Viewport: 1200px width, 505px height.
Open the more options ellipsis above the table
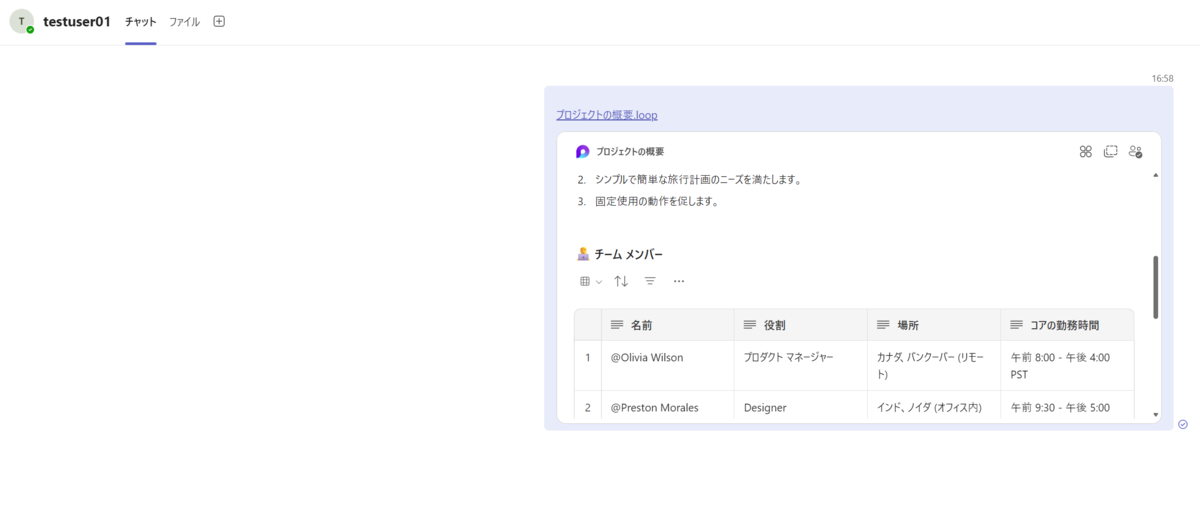pyautogui.click(x=679, y=281)
